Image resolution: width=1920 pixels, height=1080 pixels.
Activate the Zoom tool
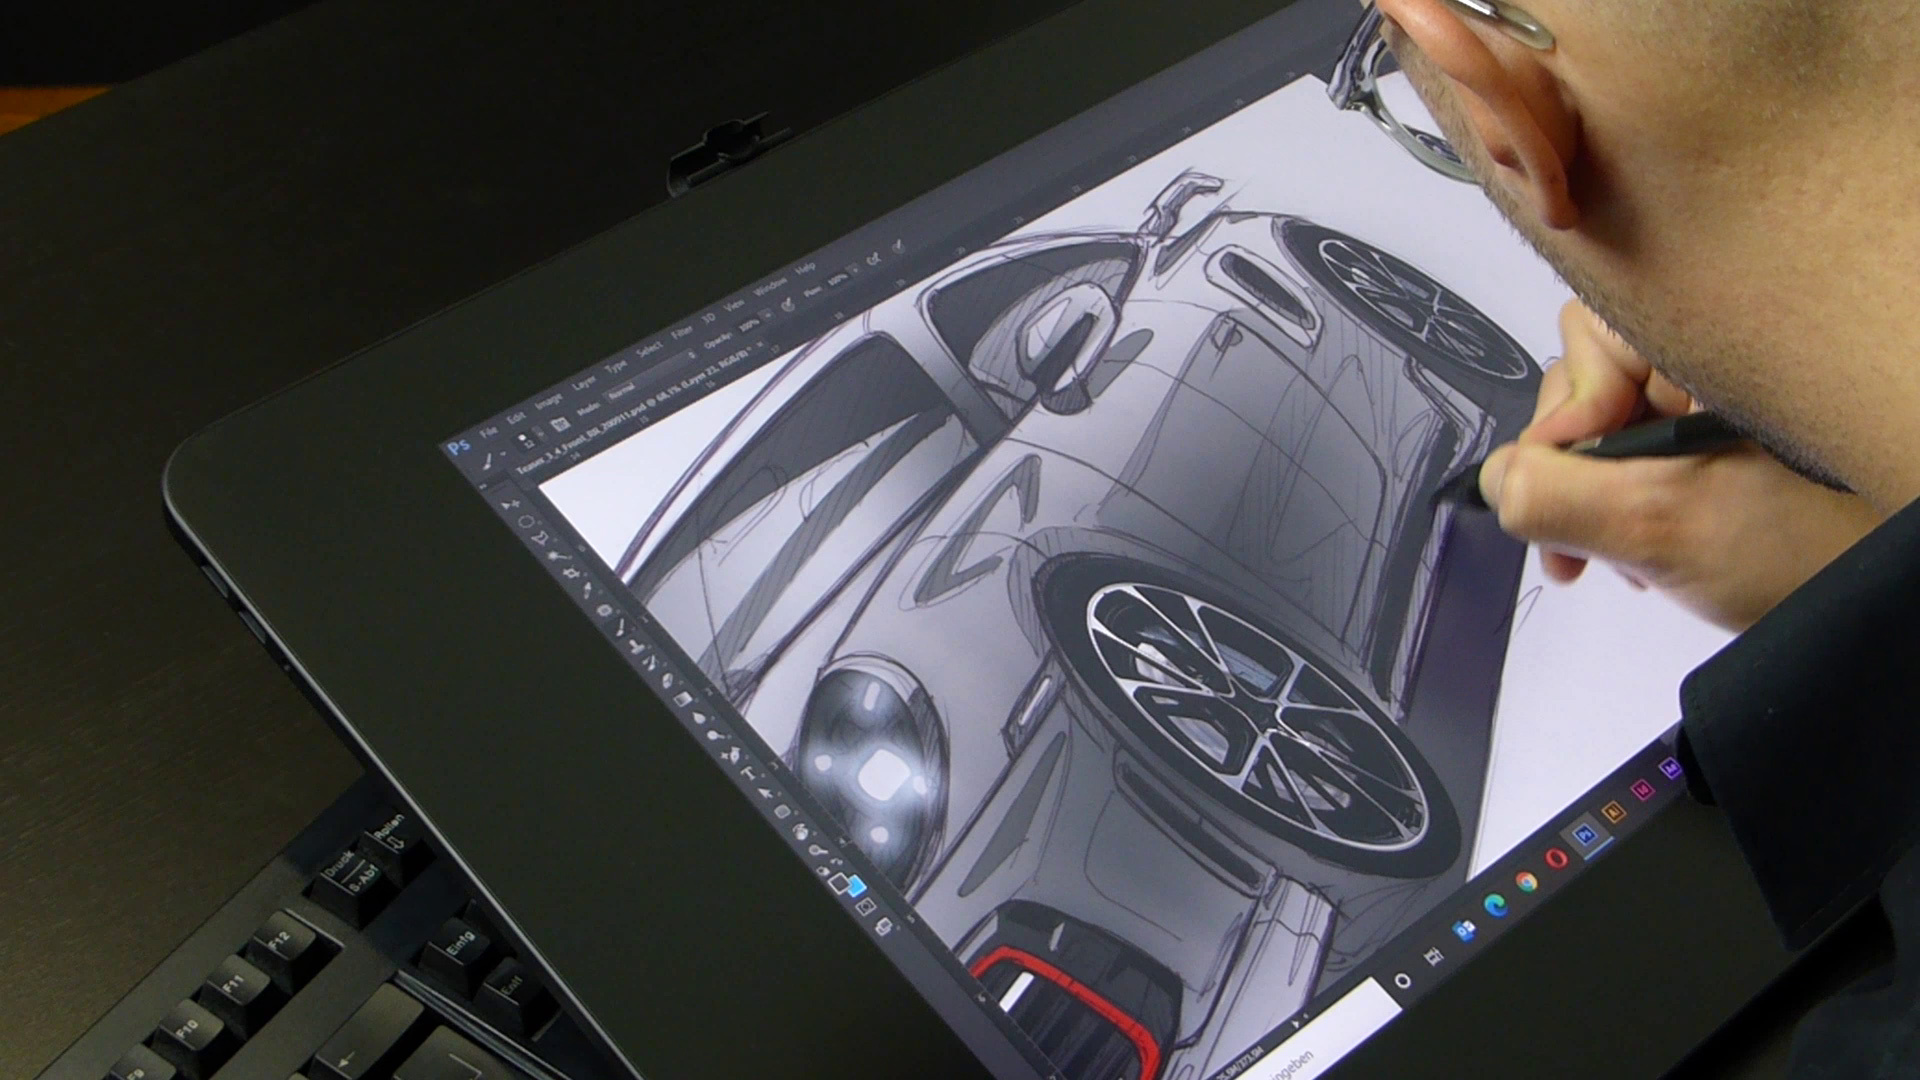[x=817, y=850]
